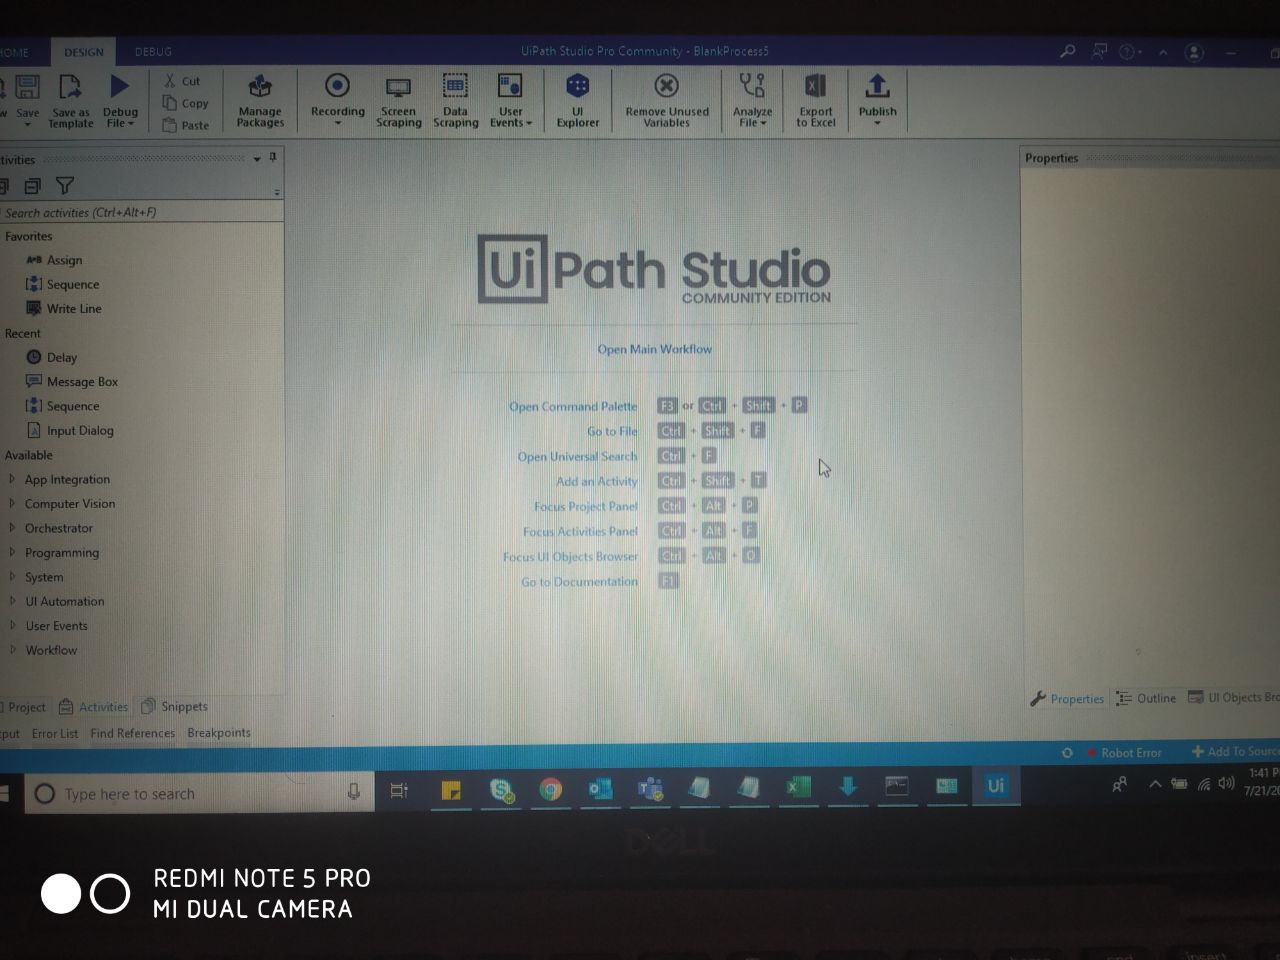Viewport: 1280px width, 960px height.
Task: Expand the System category
Action: coord(12,577)
